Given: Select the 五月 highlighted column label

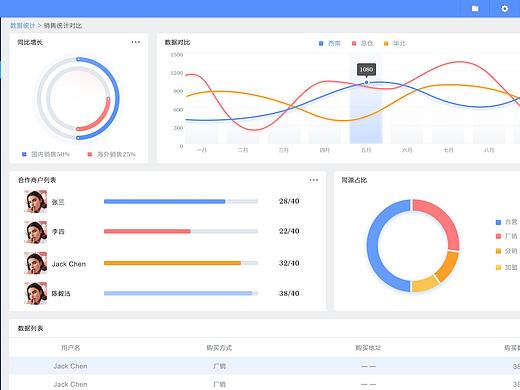Looking at the screenshot, I should point(366,150).
